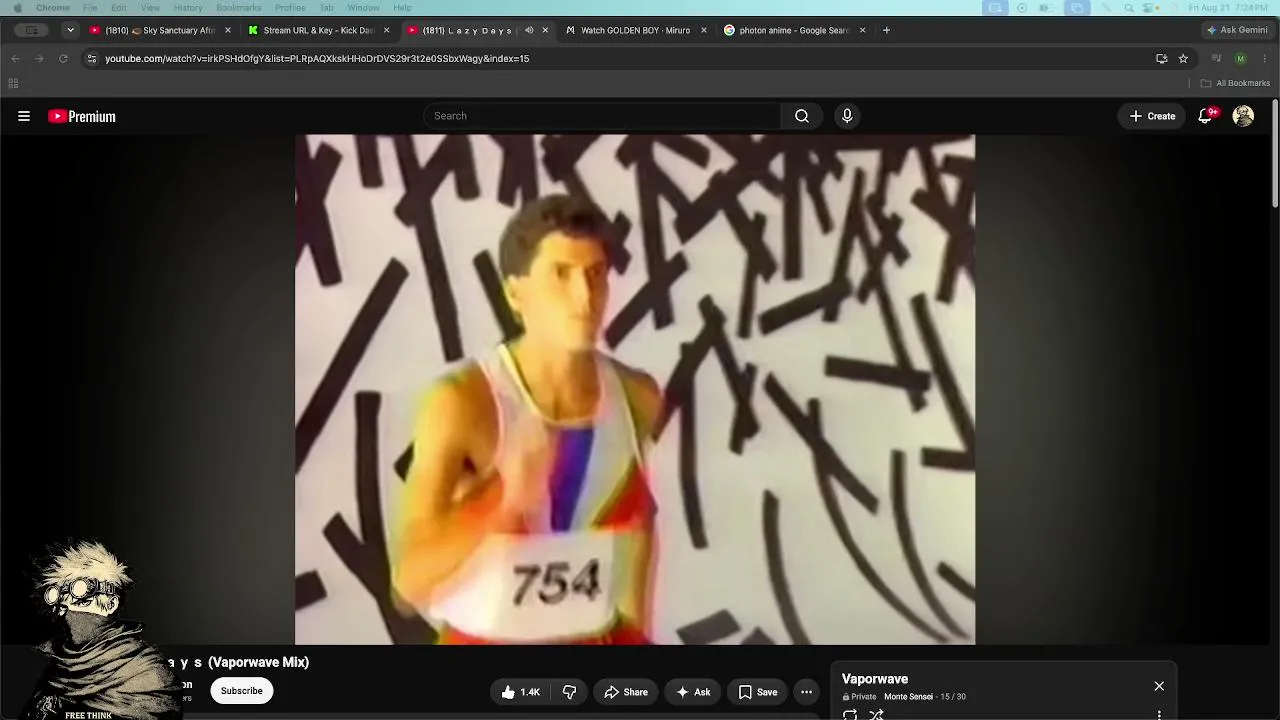1280x720 pixels.
Task: Open more actions ellipsis under video
Action: 806,692
